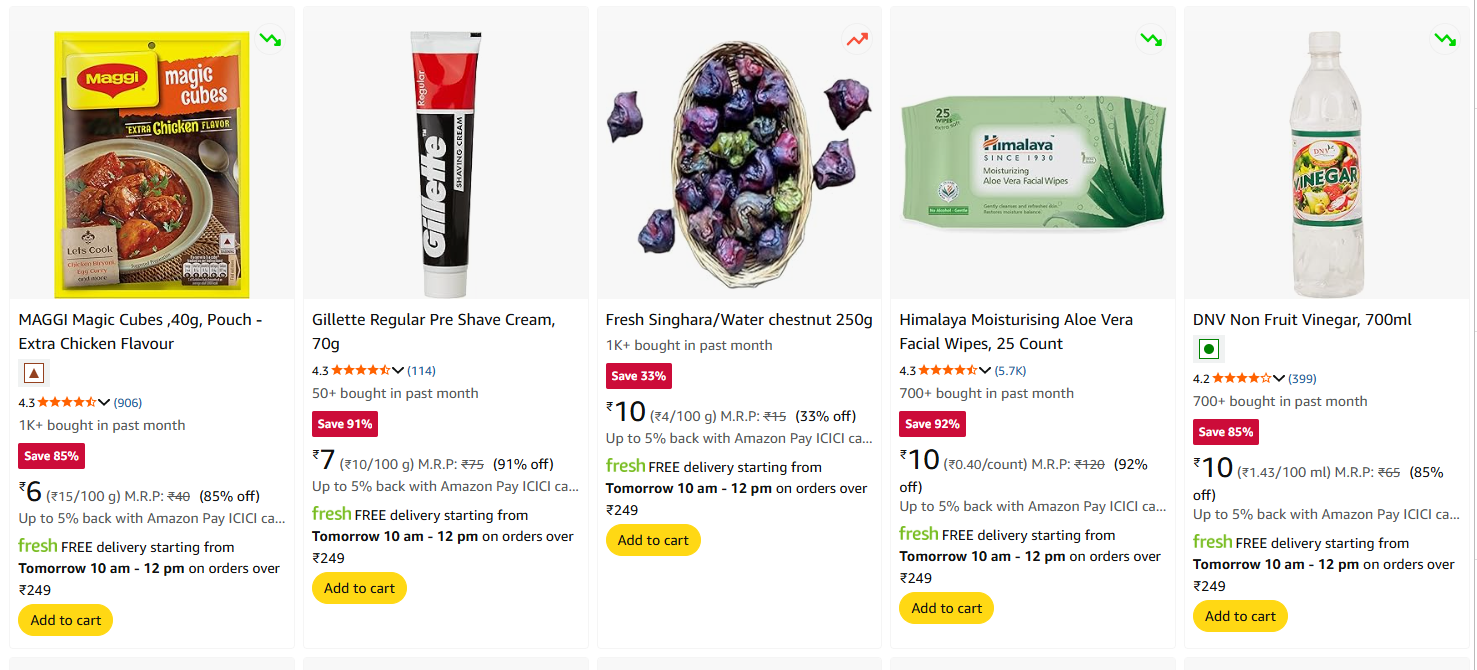
Task: Open 906 ratings count for MAGGI
Action: [128, 403]
